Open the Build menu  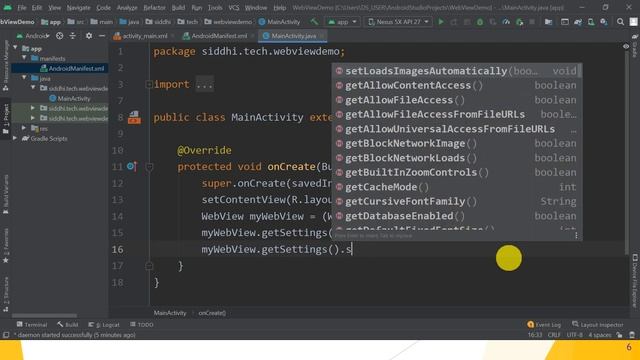[x=178, y=7]
